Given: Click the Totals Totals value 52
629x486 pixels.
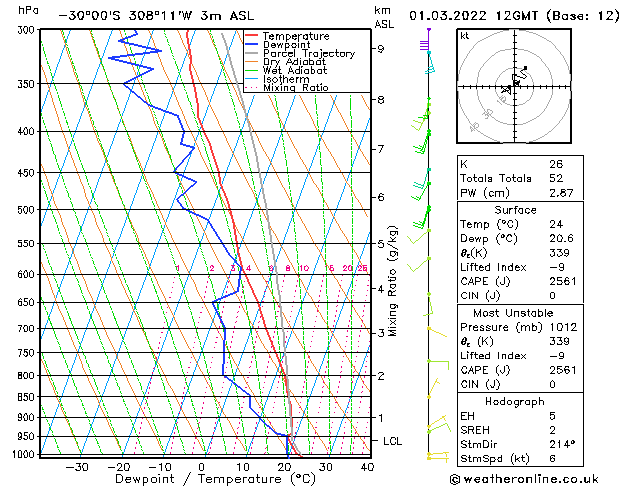Looking at the screenshot, I should tap(556, 178).
